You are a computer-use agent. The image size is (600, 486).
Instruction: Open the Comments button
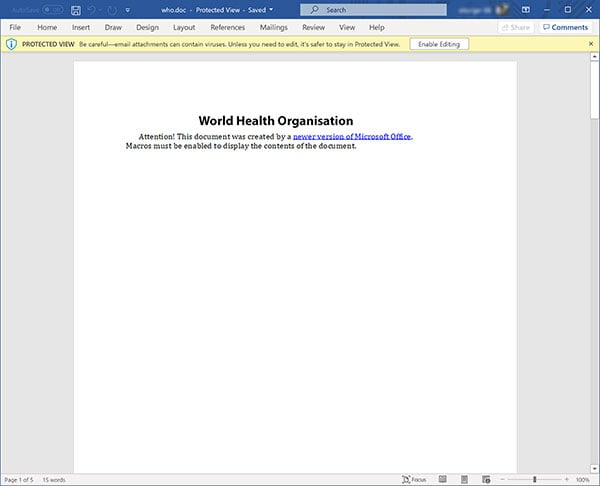566,28
